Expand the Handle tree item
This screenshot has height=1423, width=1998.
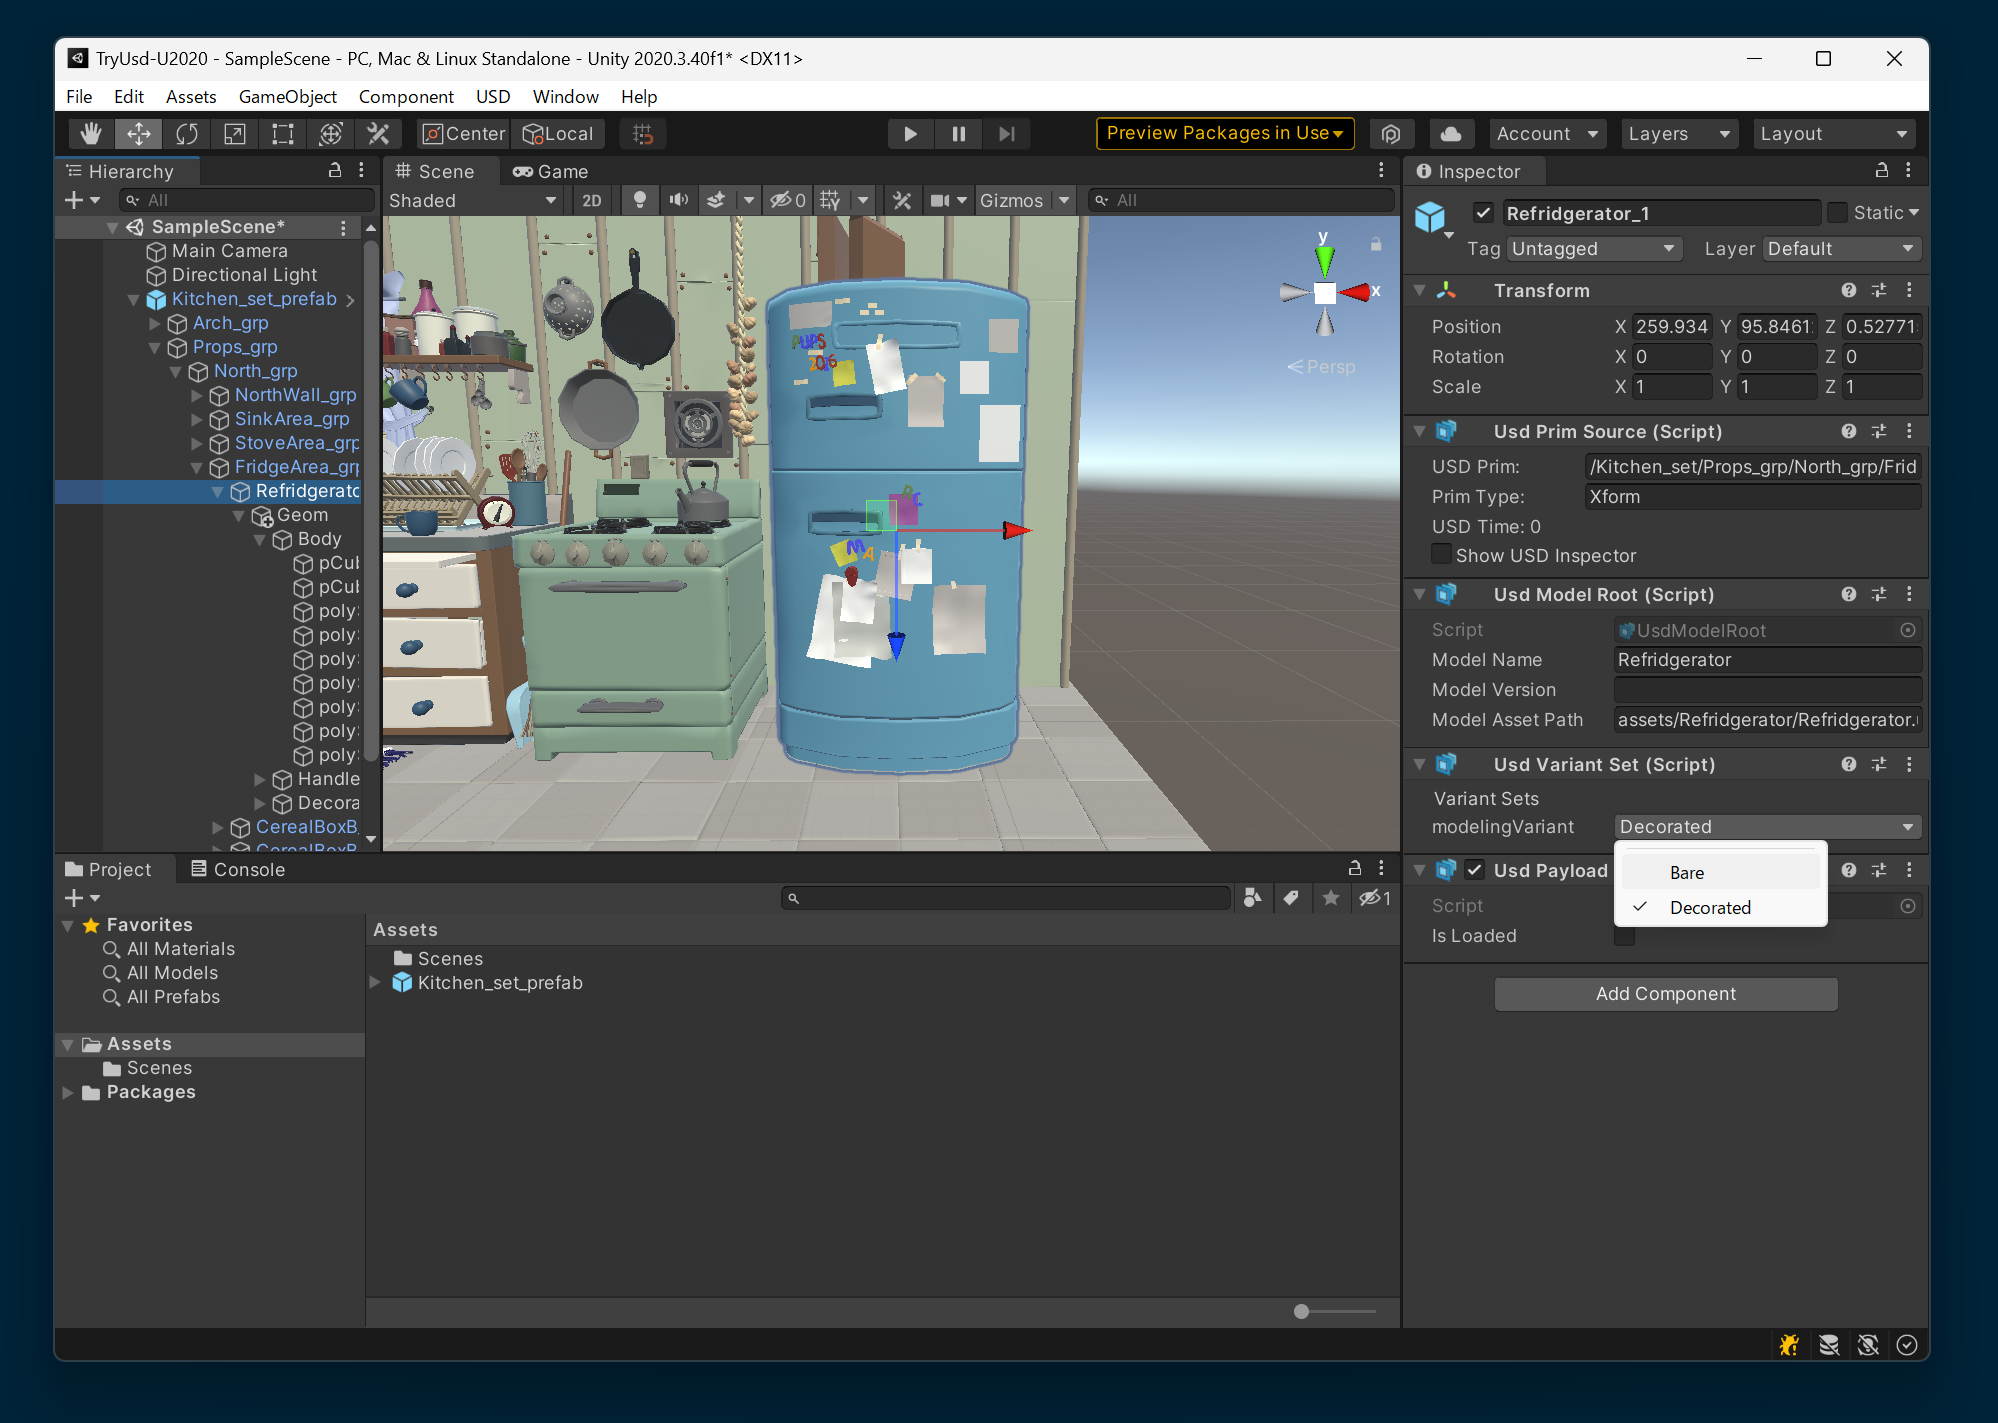pos(260,779)
